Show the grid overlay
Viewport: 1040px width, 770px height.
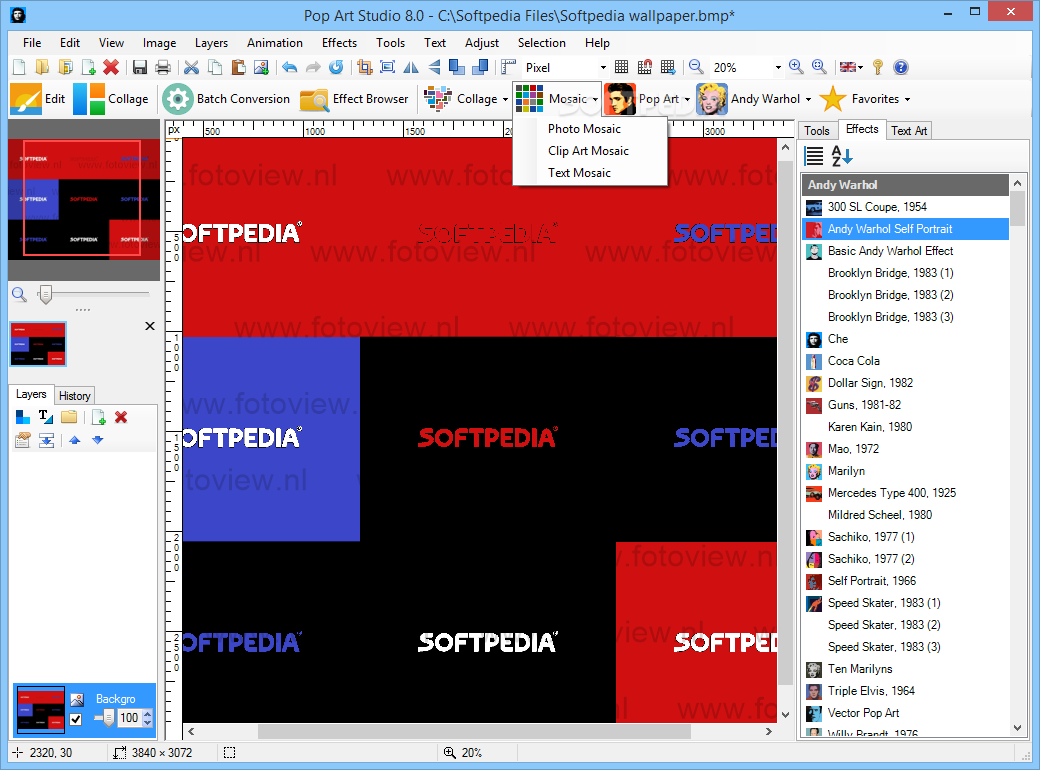[621, 67]
